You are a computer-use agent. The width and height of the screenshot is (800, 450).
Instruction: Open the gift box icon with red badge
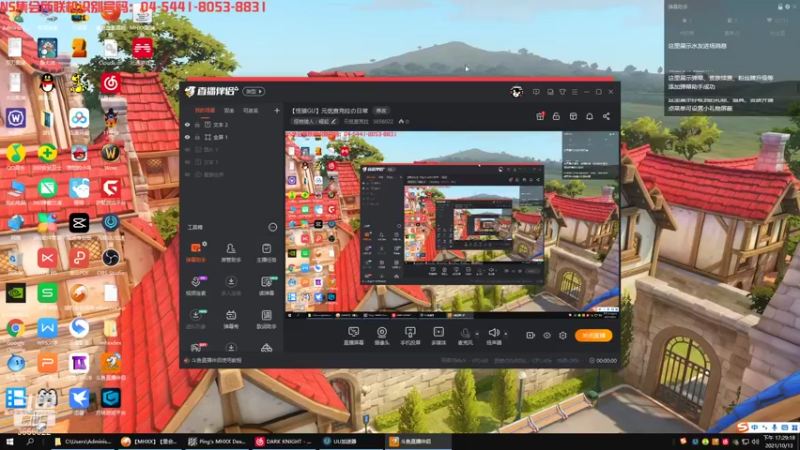point(540,116)
